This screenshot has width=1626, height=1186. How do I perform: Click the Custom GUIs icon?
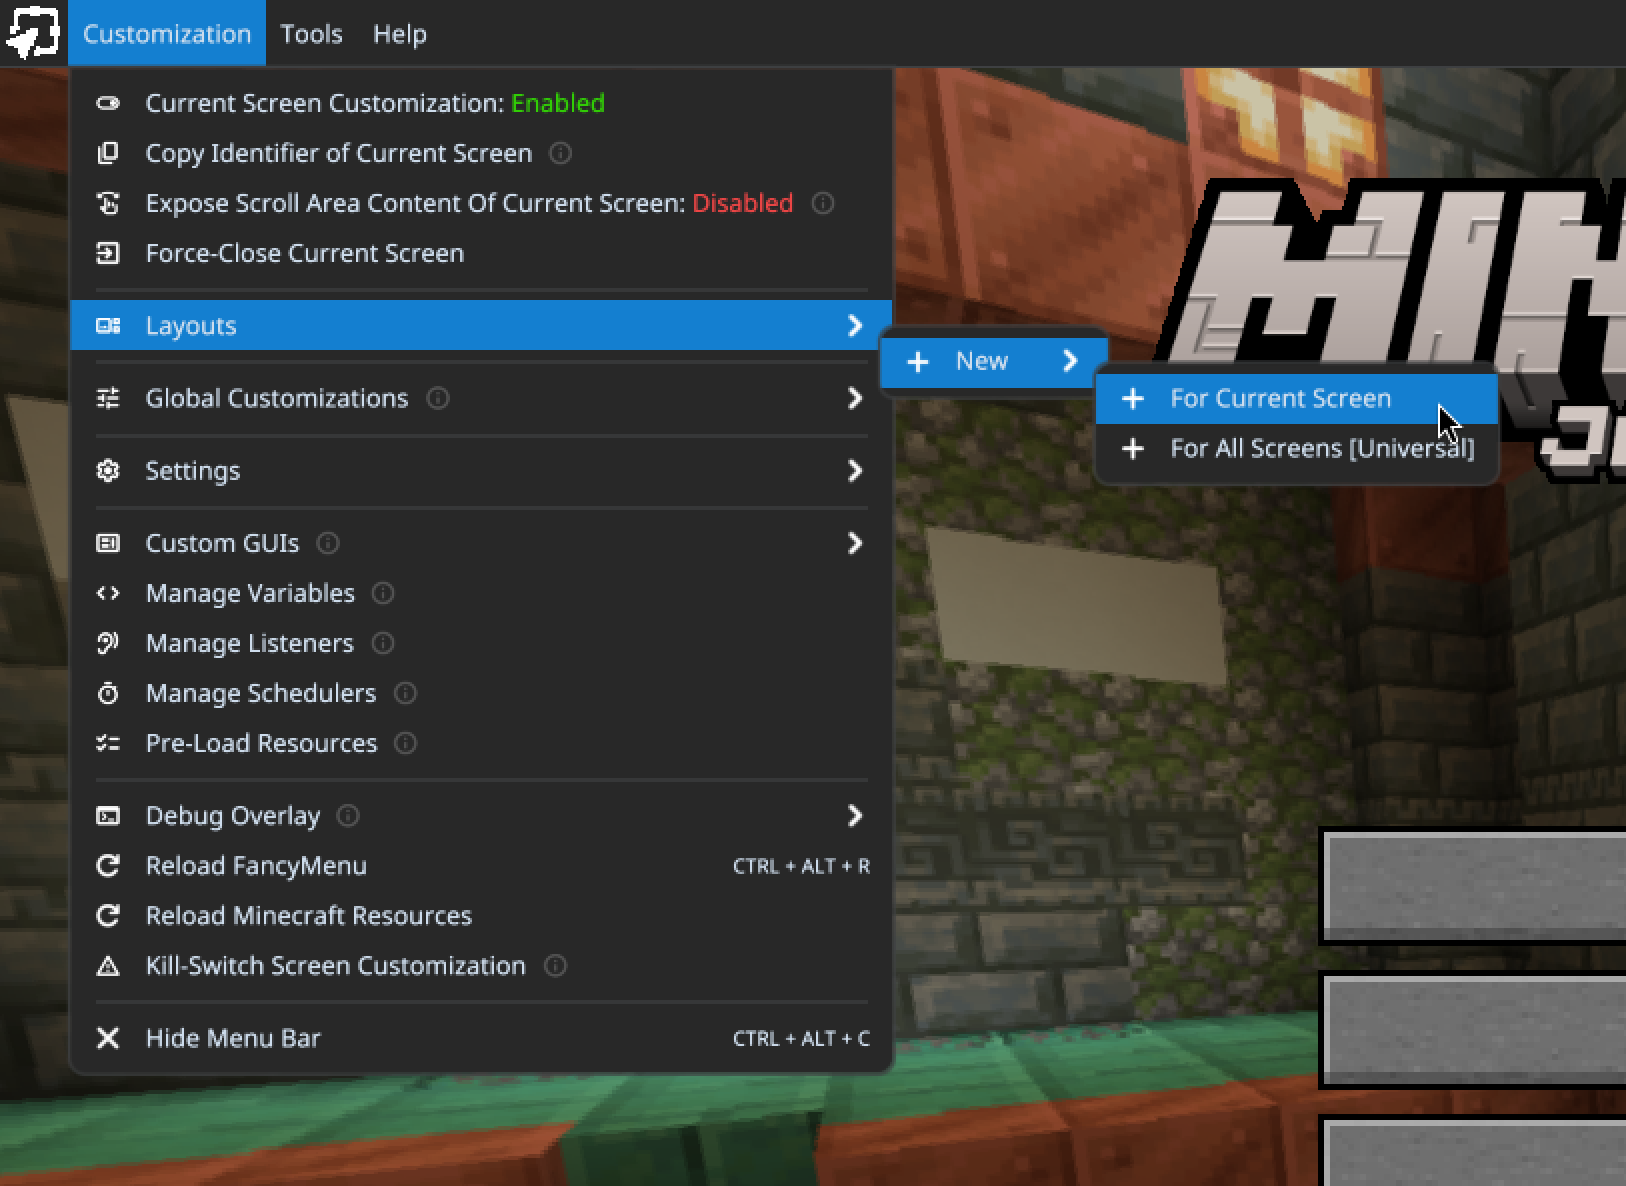point(108,543)
